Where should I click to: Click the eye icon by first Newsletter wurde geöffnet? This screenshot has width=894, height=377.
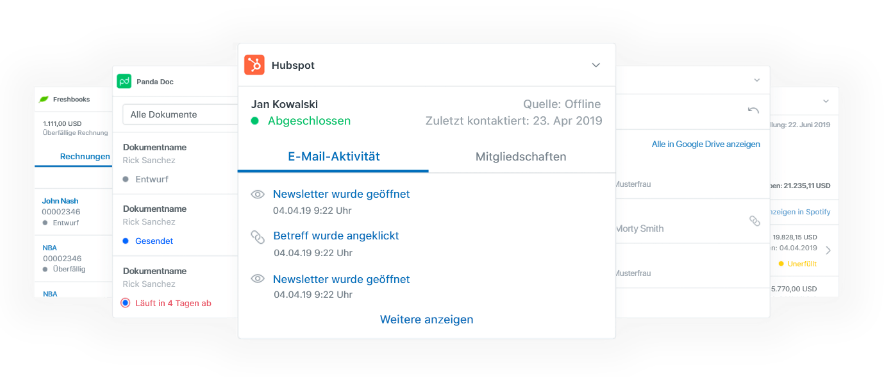pos(258,194)
